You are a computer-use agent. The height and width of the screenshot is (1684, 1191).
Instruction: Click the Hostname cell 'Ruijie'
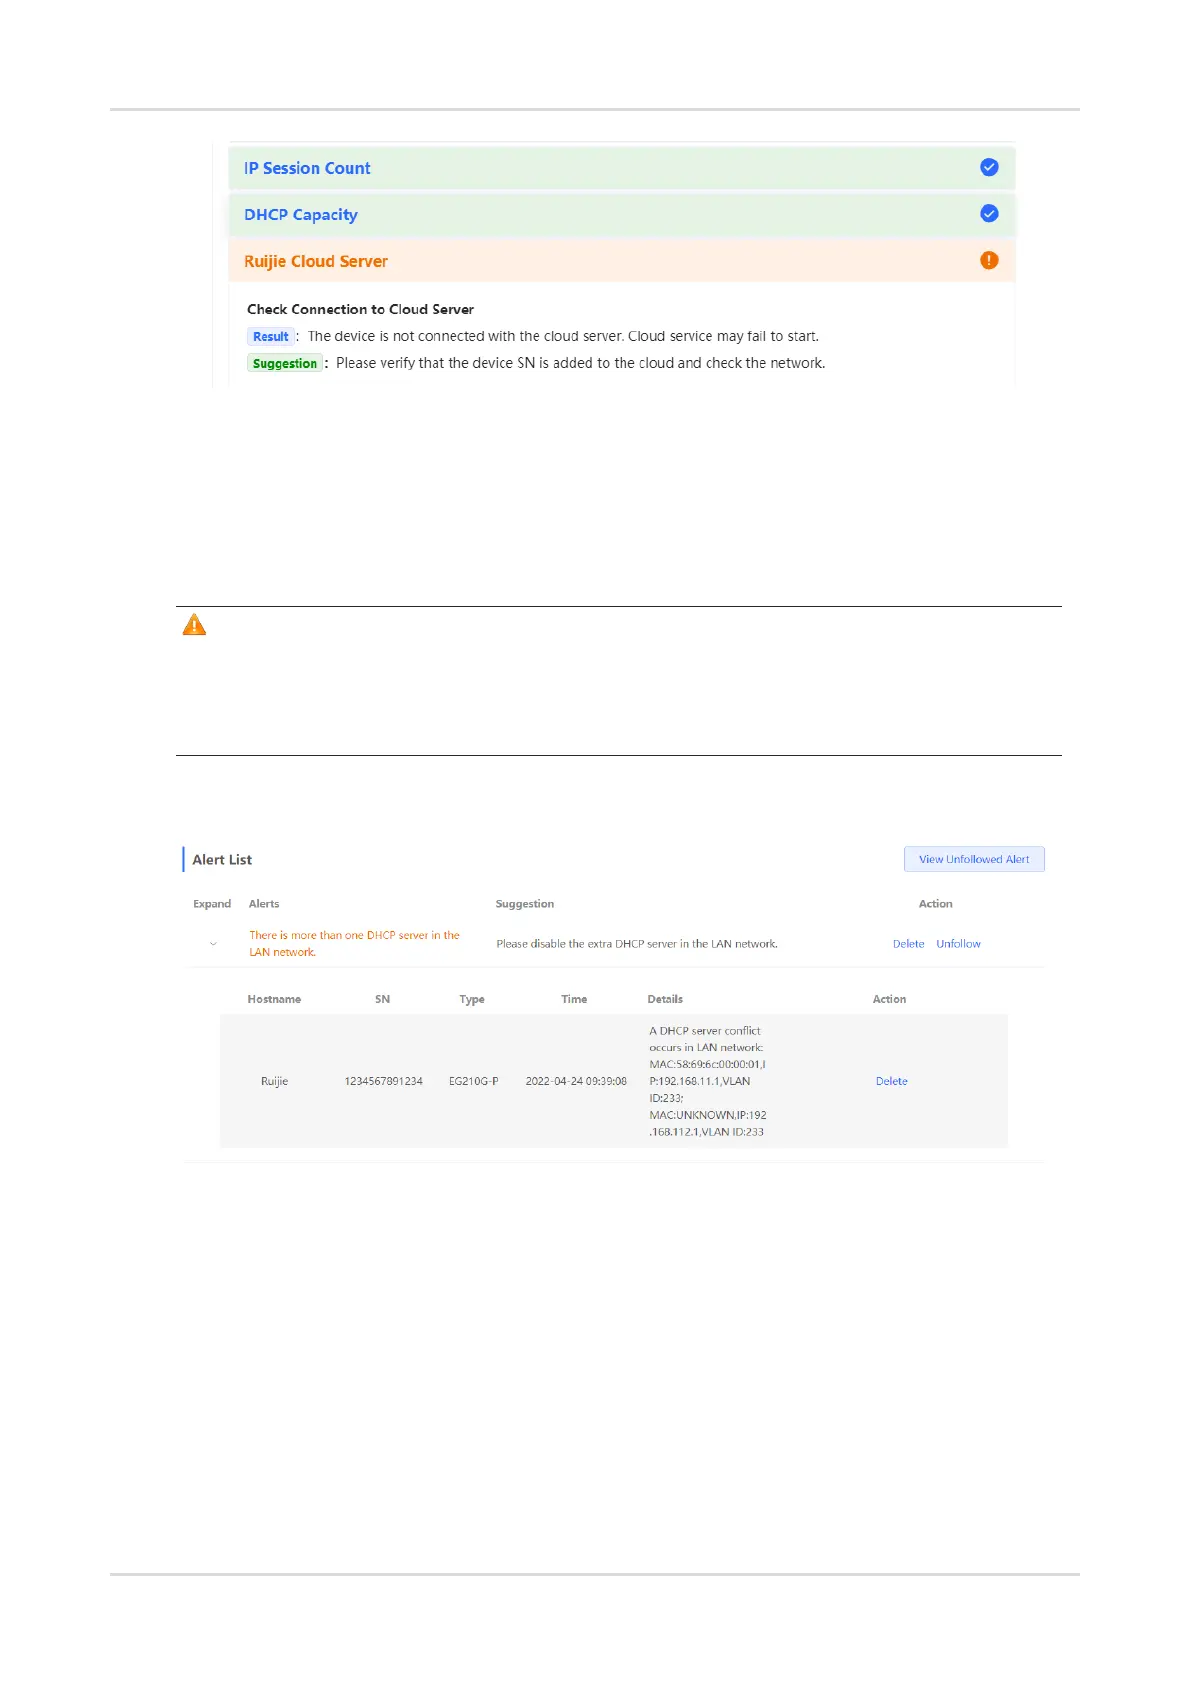[274, 1081]
